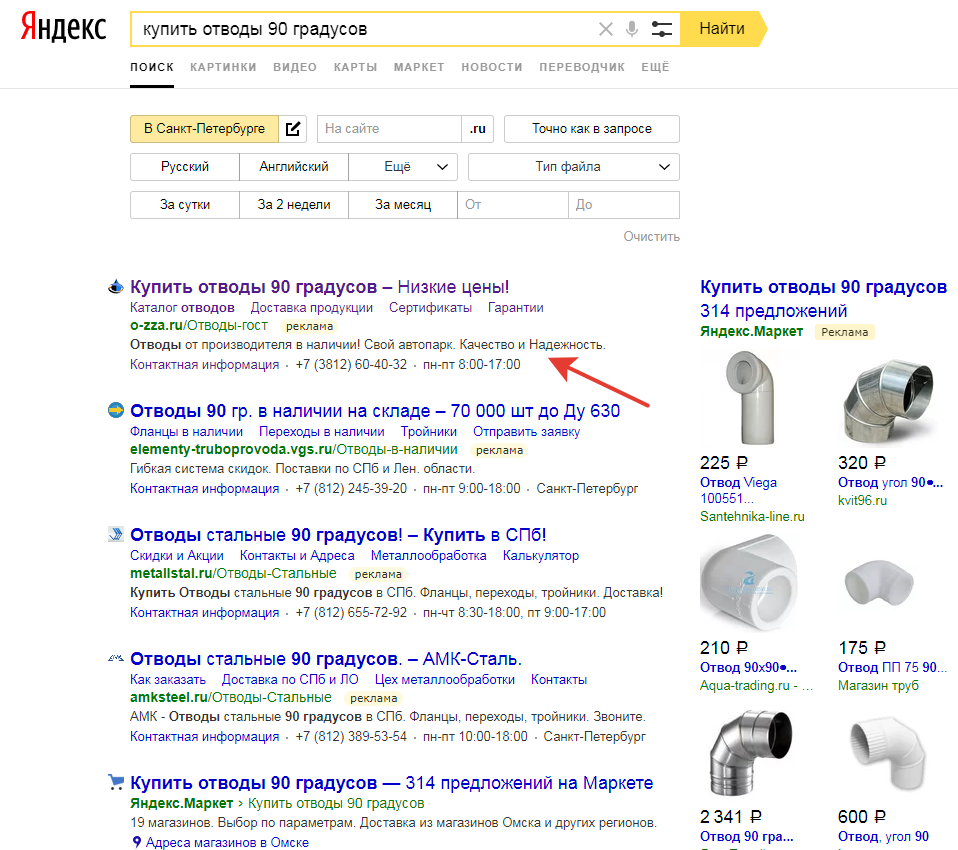Click the yellow 'Найти' button

[722, 29]
